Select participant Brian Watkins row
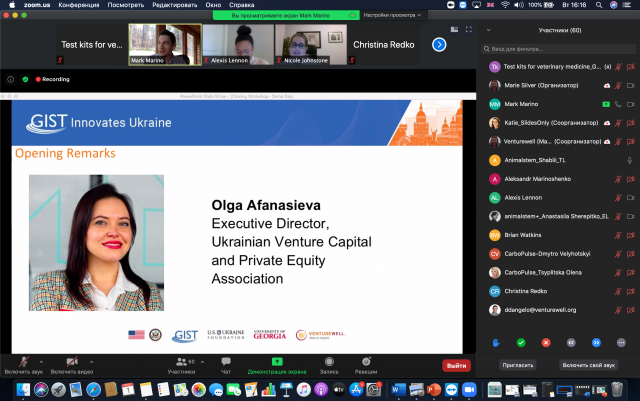 point(558,235)
